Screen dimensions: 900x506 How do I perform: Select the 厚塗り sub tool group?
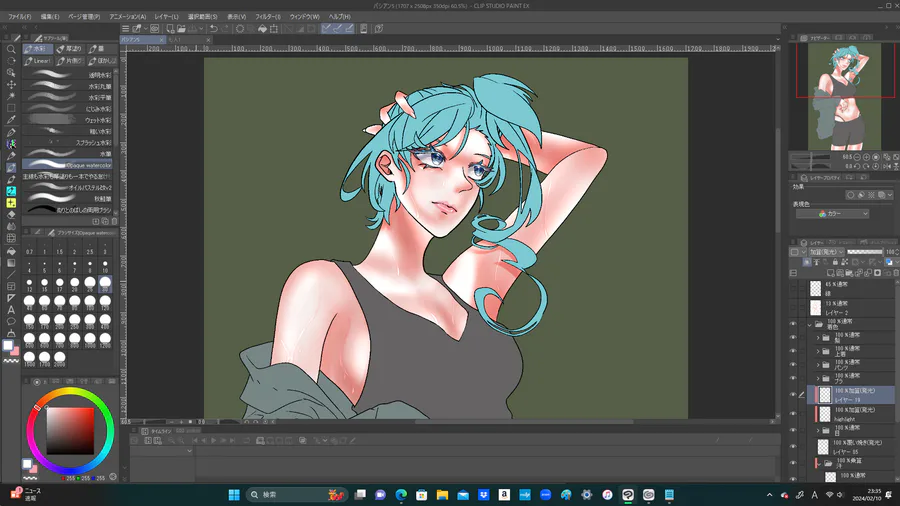point(70,49)
